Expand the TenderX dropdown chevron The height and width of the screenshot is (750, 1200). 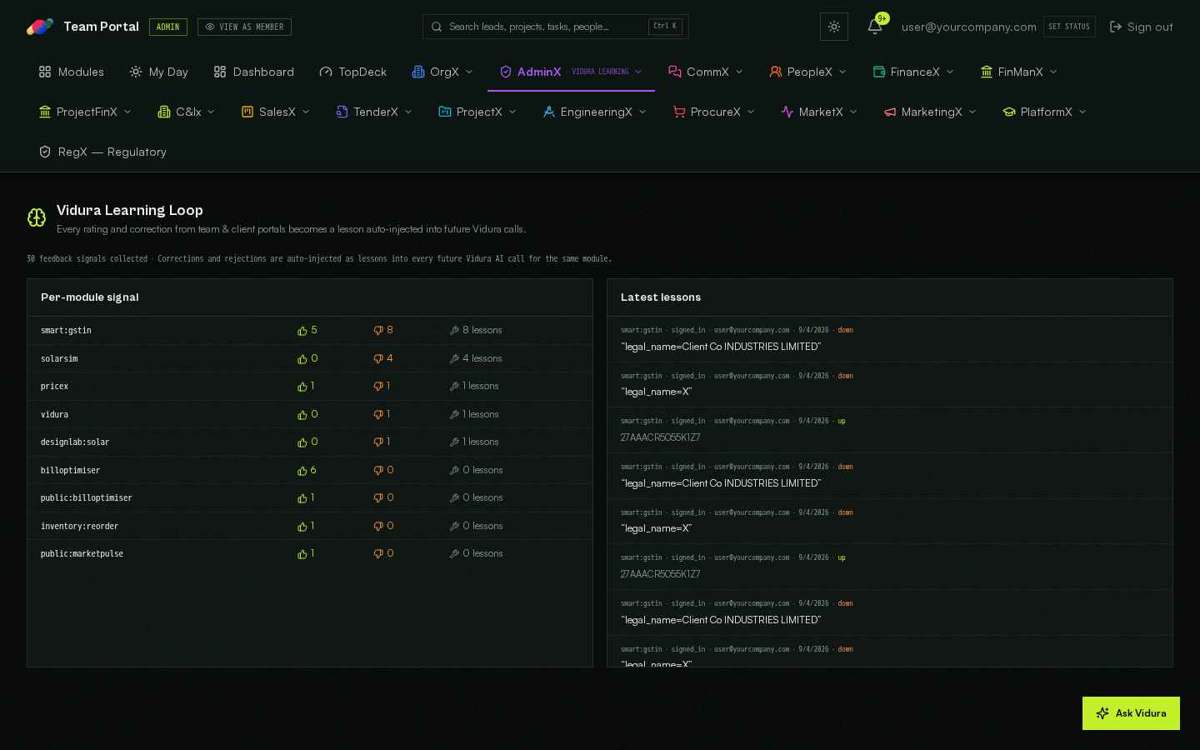408,112
